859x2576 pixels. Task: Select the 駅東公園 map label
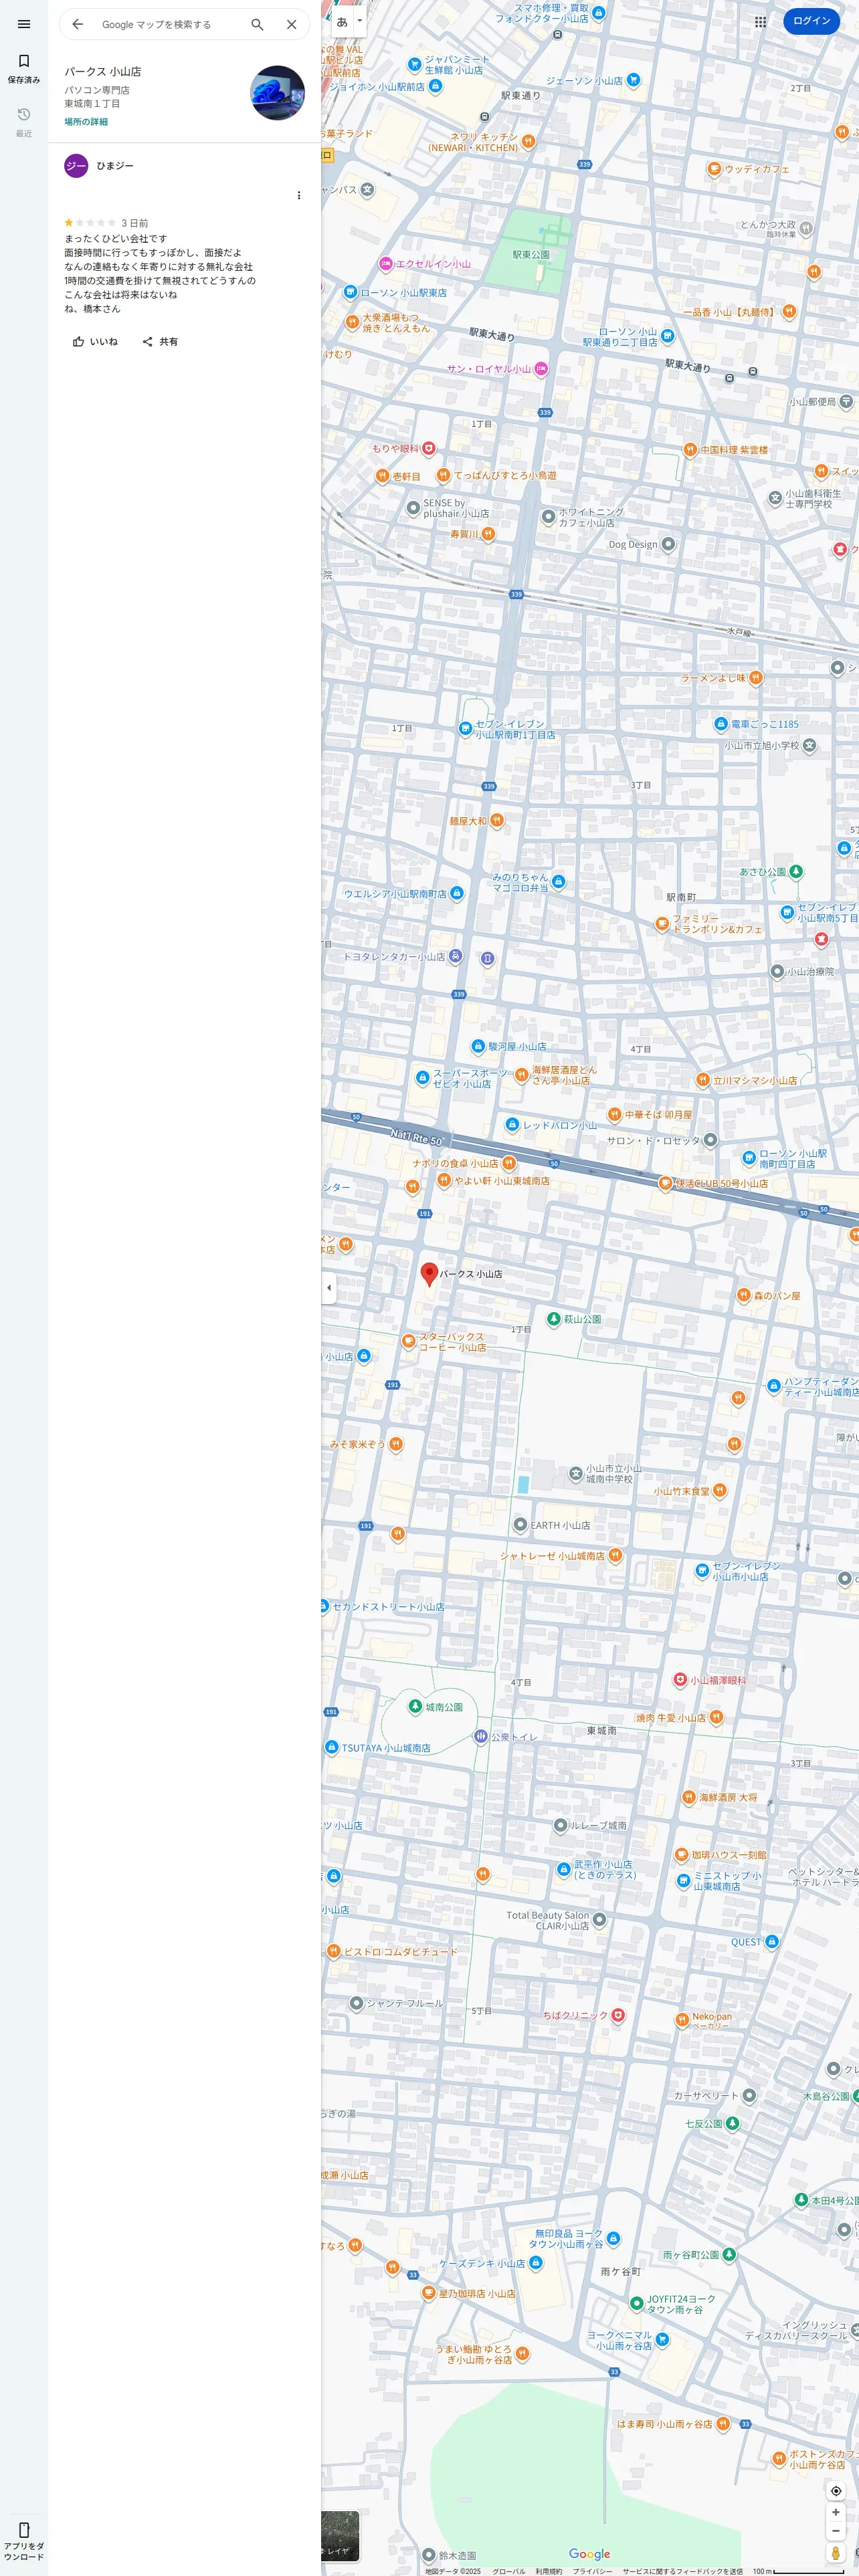[x=531, y=255]
